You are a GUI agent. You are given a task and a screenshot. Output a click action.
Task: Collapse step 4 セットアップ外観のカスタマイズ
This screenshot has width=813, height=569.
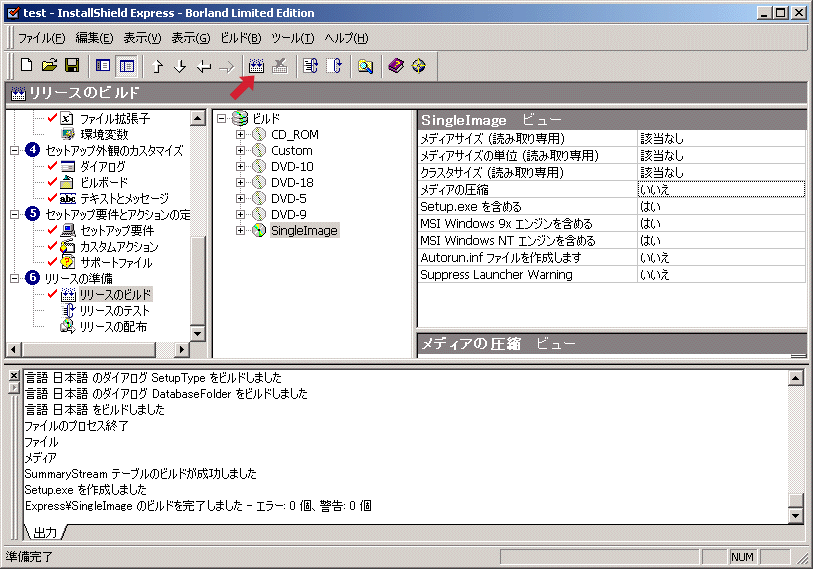coord(15,150)
